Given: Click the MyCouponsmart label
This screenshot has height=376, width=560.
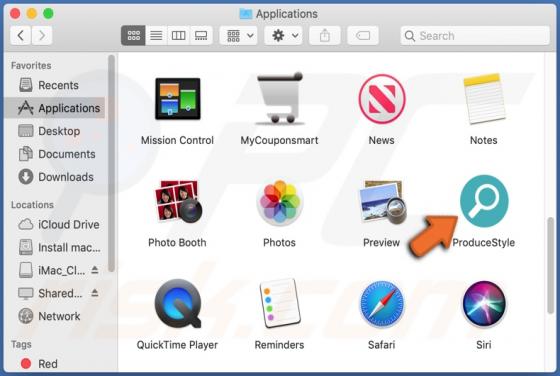Looking at the screenshot, I should [x=279, y=140].
